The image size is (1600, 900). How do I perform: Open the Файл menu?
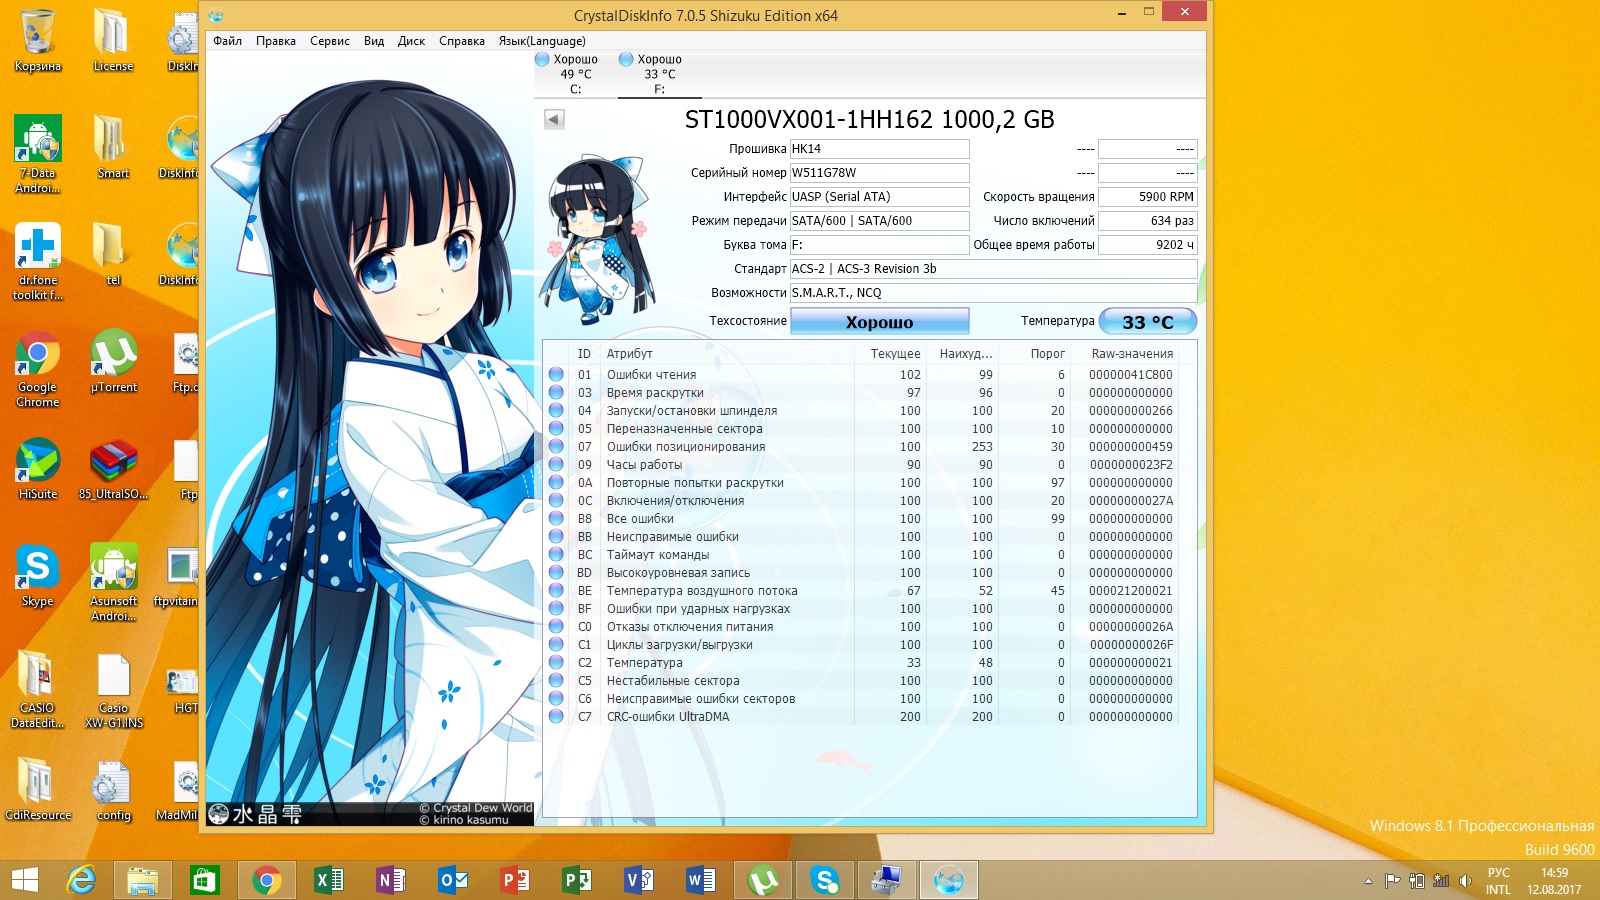coord(227,41)
